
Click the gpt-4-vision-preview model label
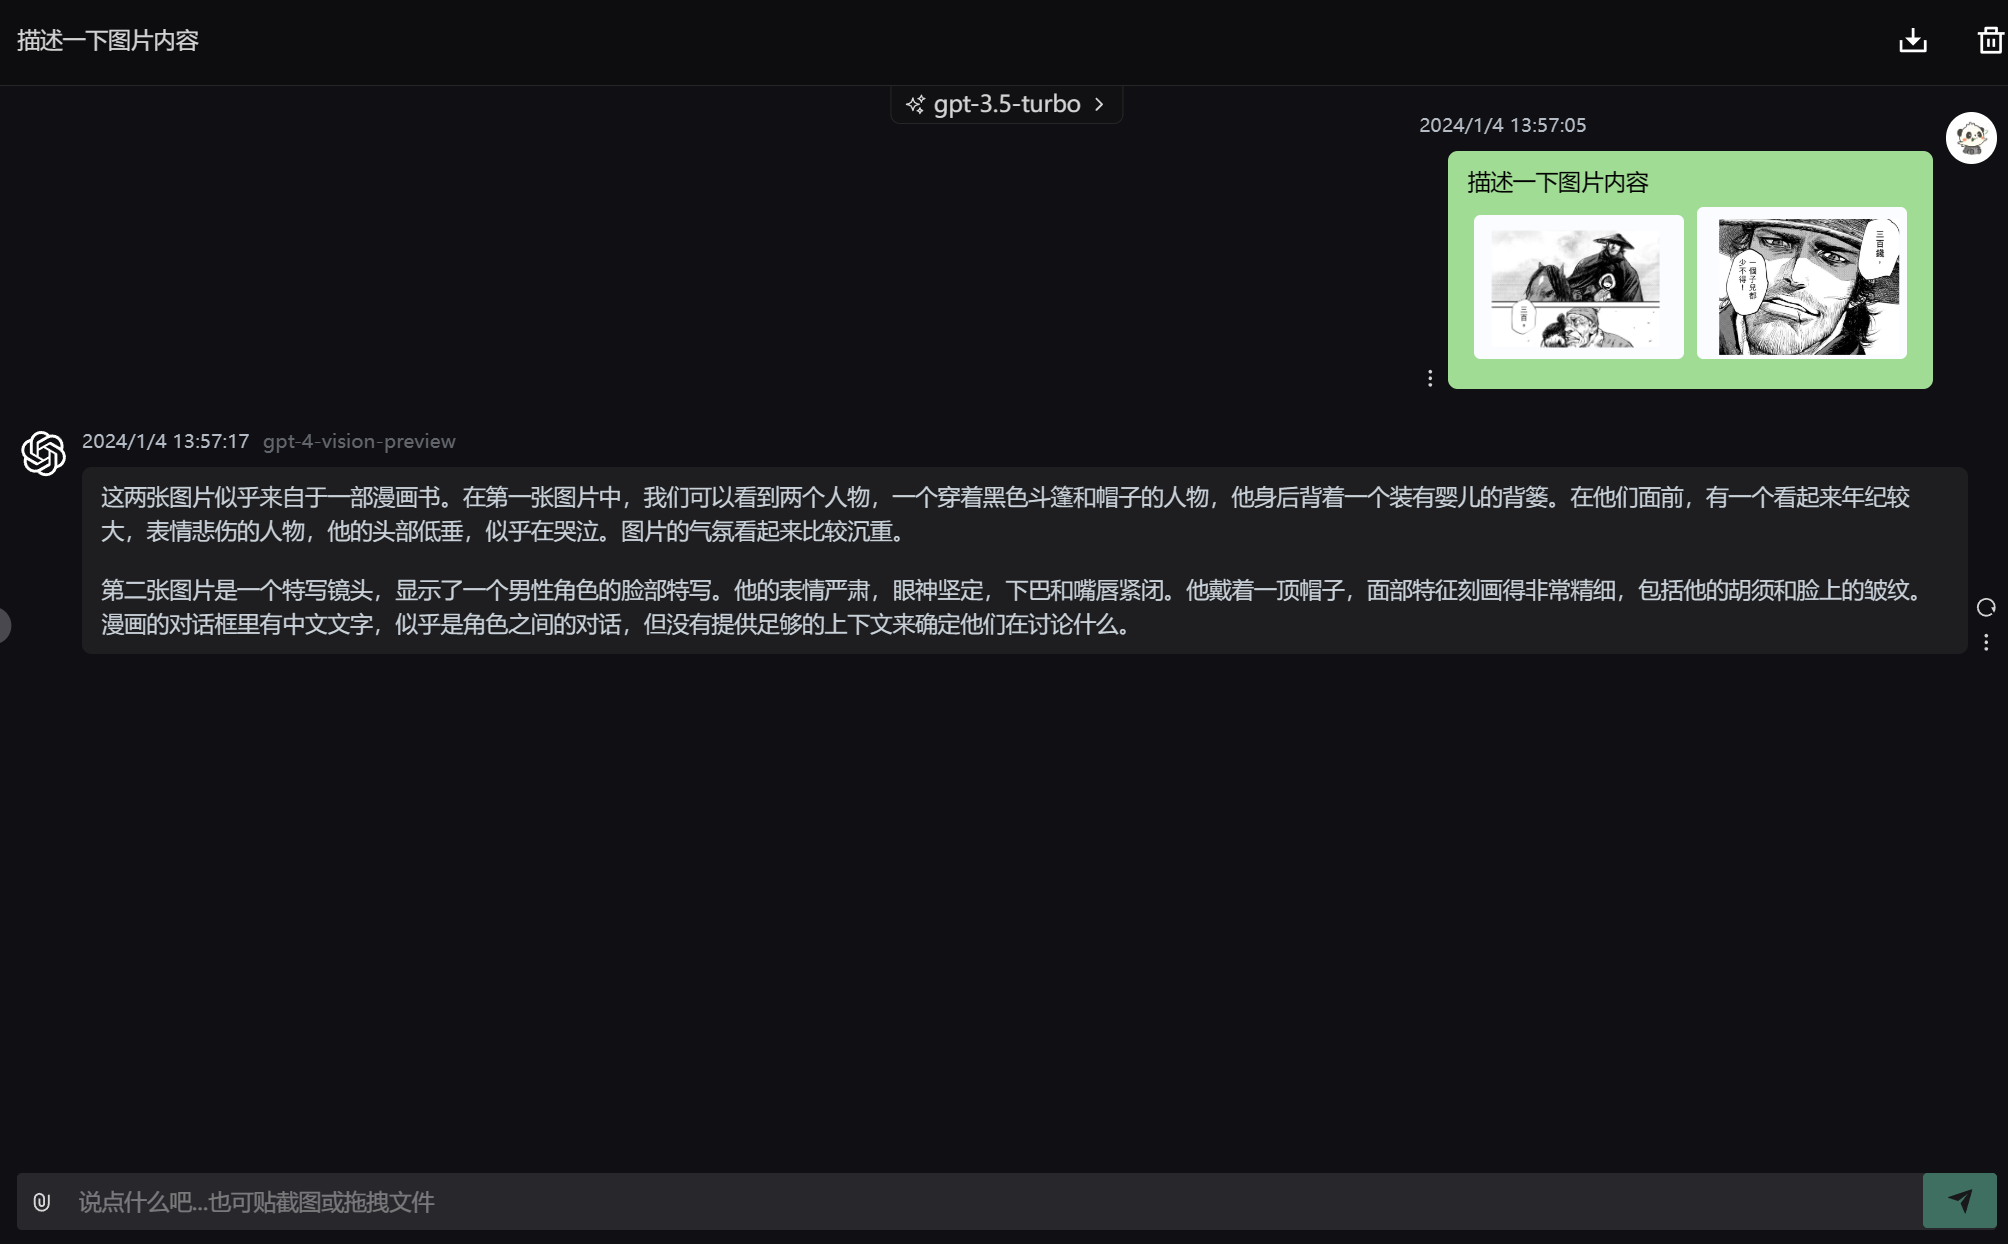pos(359,441)
